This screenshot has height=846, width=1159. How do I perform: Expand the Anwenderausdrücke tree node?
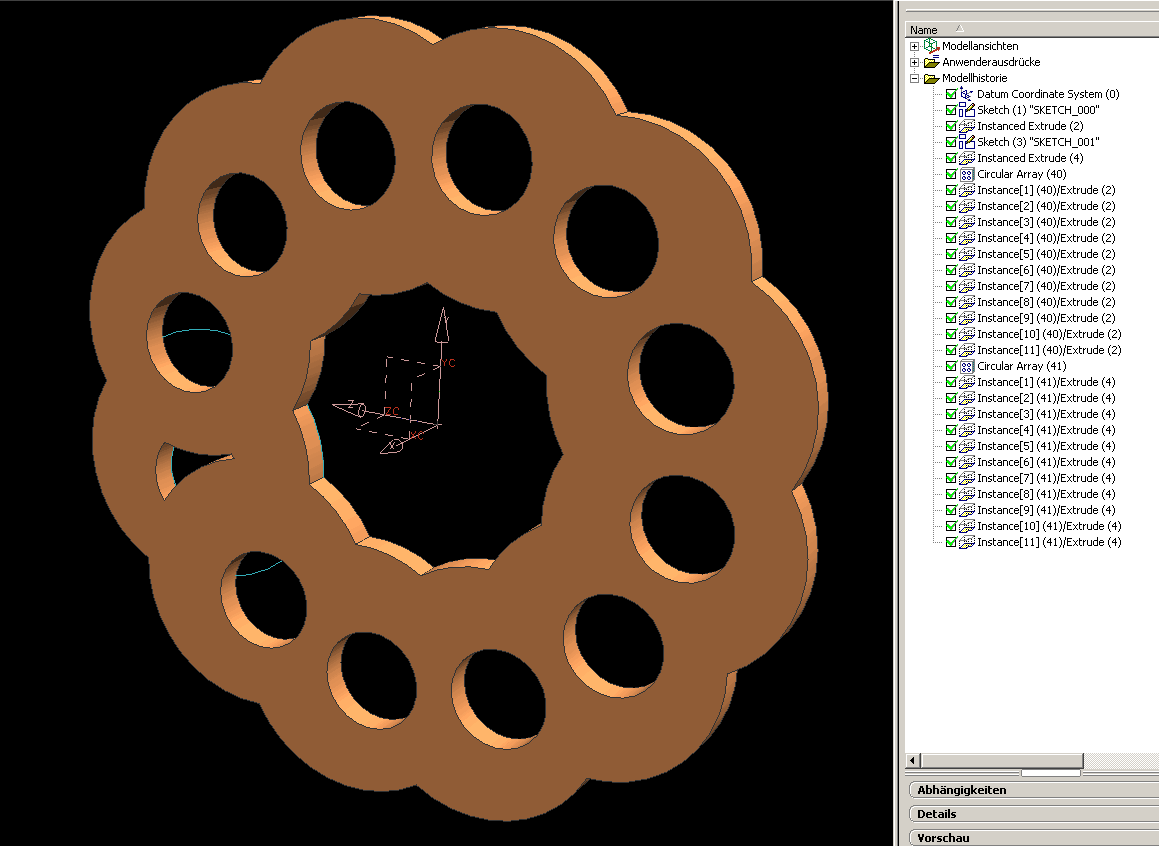[914, 62]
